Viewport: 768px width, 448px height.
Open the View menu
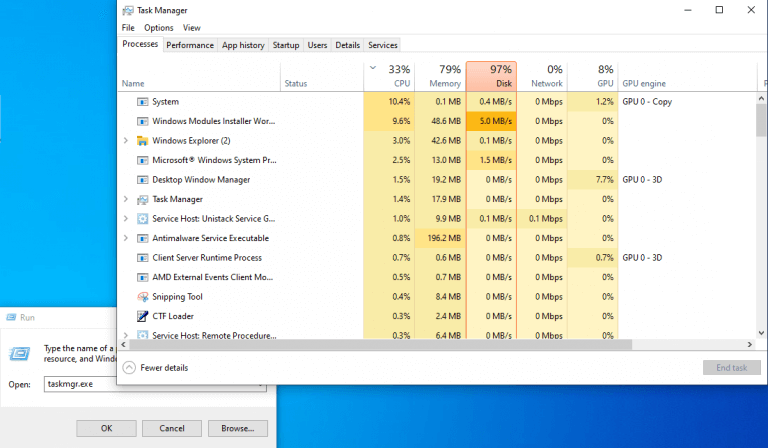(192, 28)
